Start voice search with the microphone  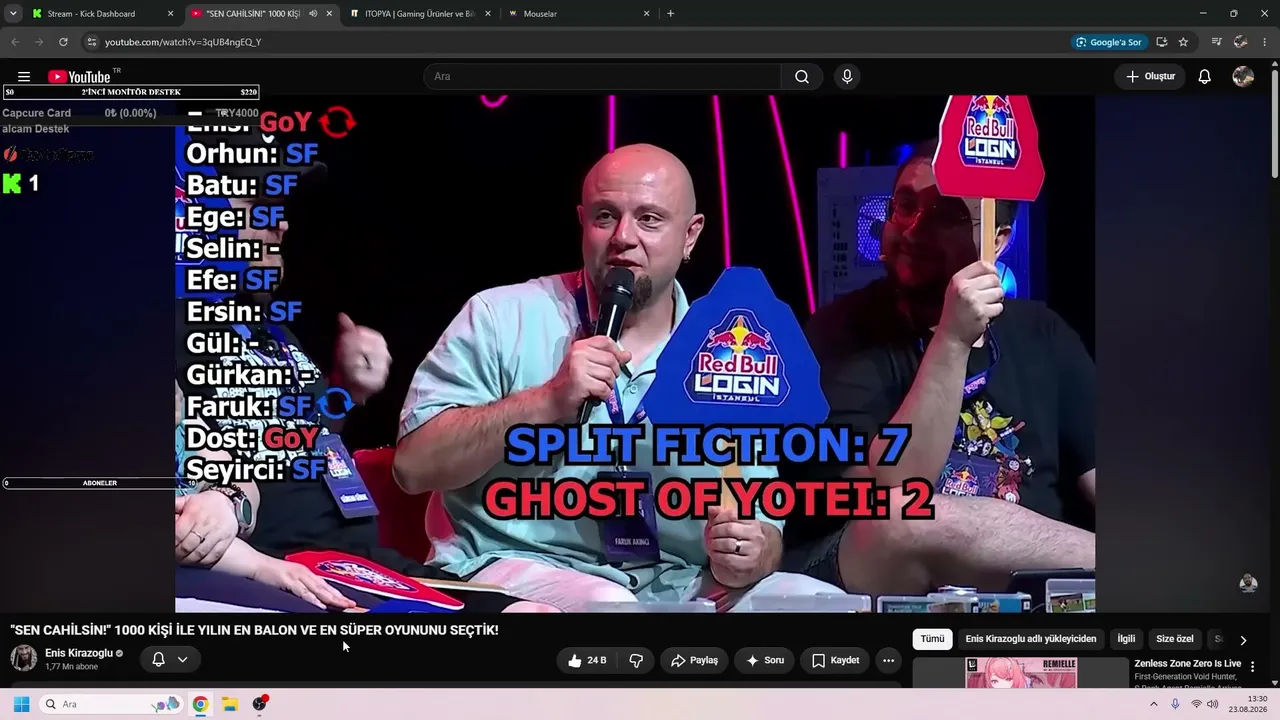847,77
